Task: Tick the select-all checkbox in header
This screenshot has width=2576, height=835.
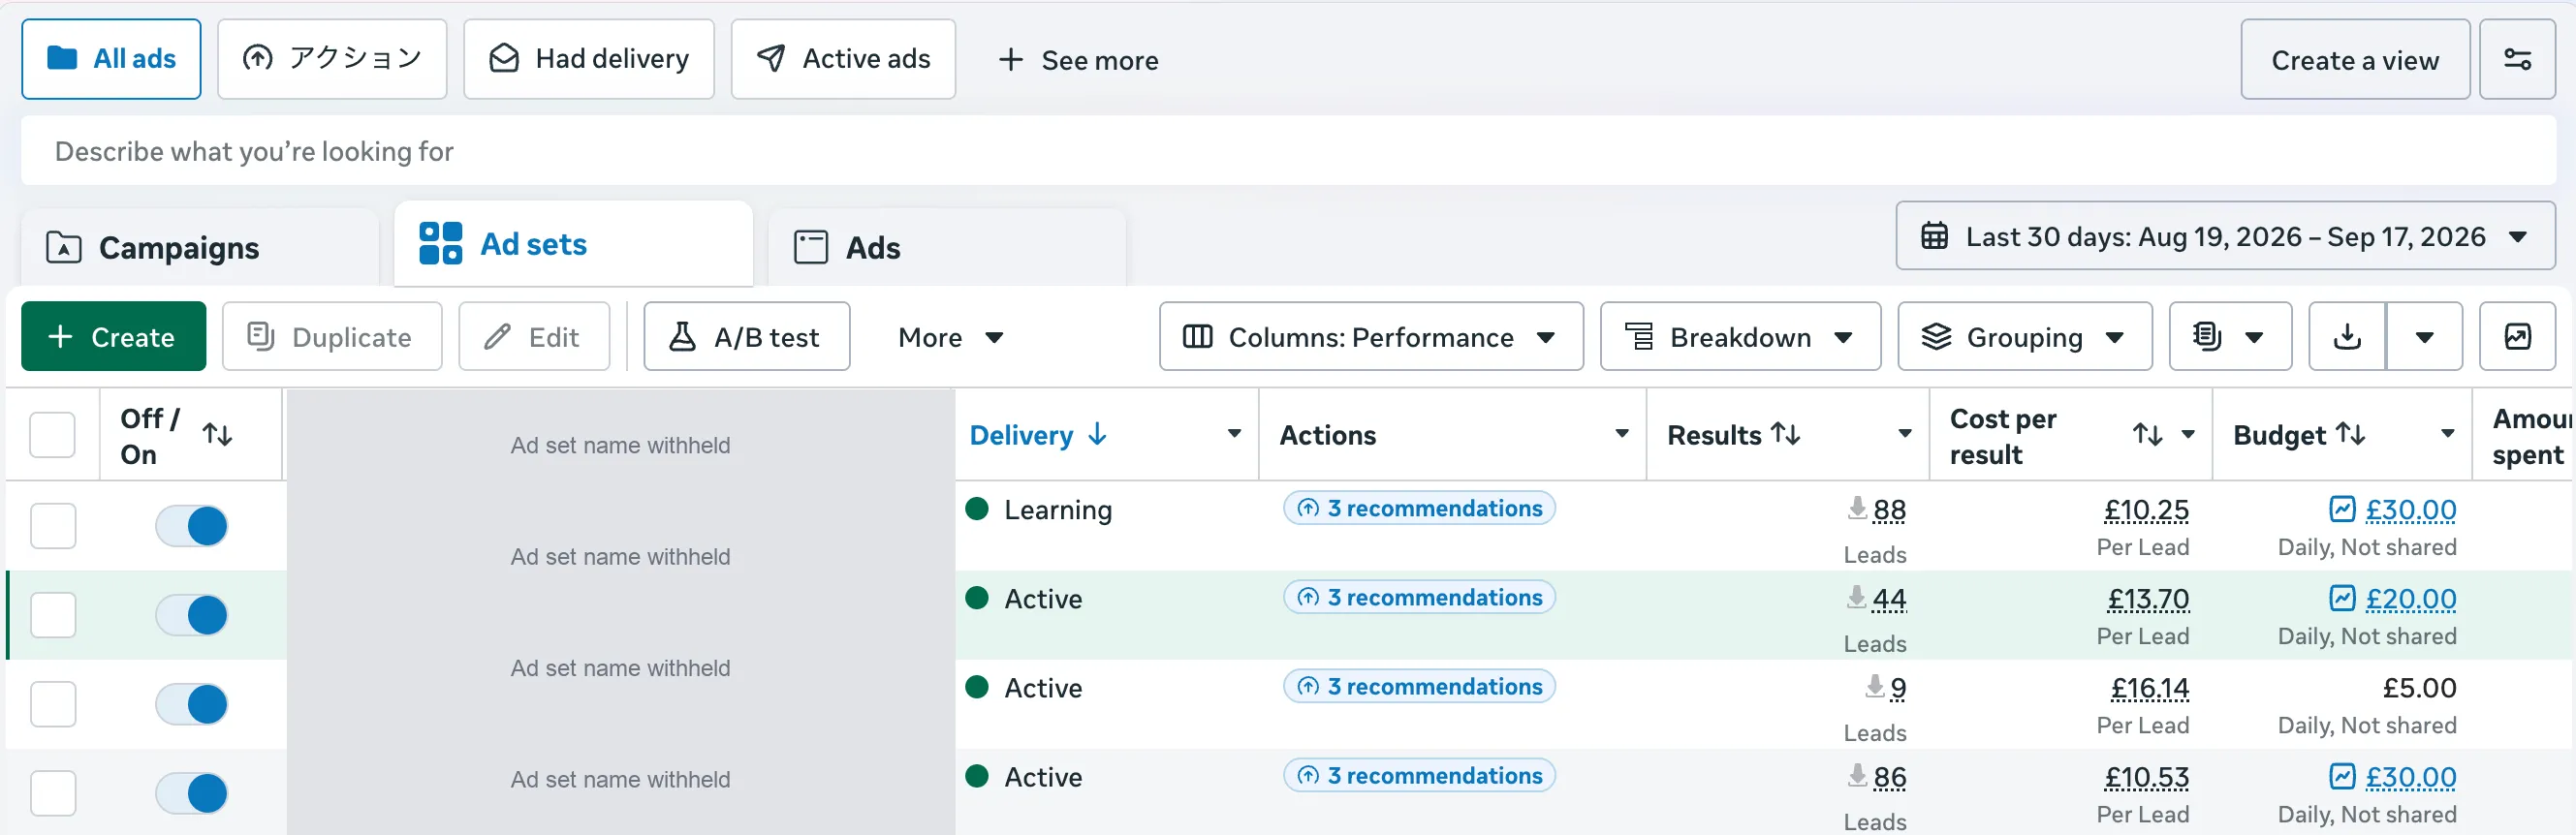Action: click(53, 435)
